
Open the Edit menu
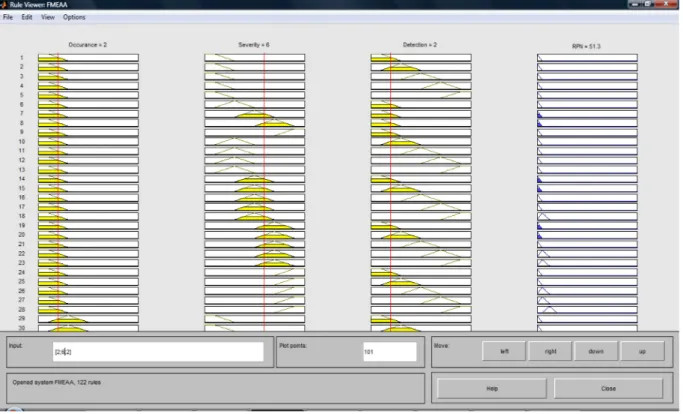pyautogui.click(x=27, y=17)
